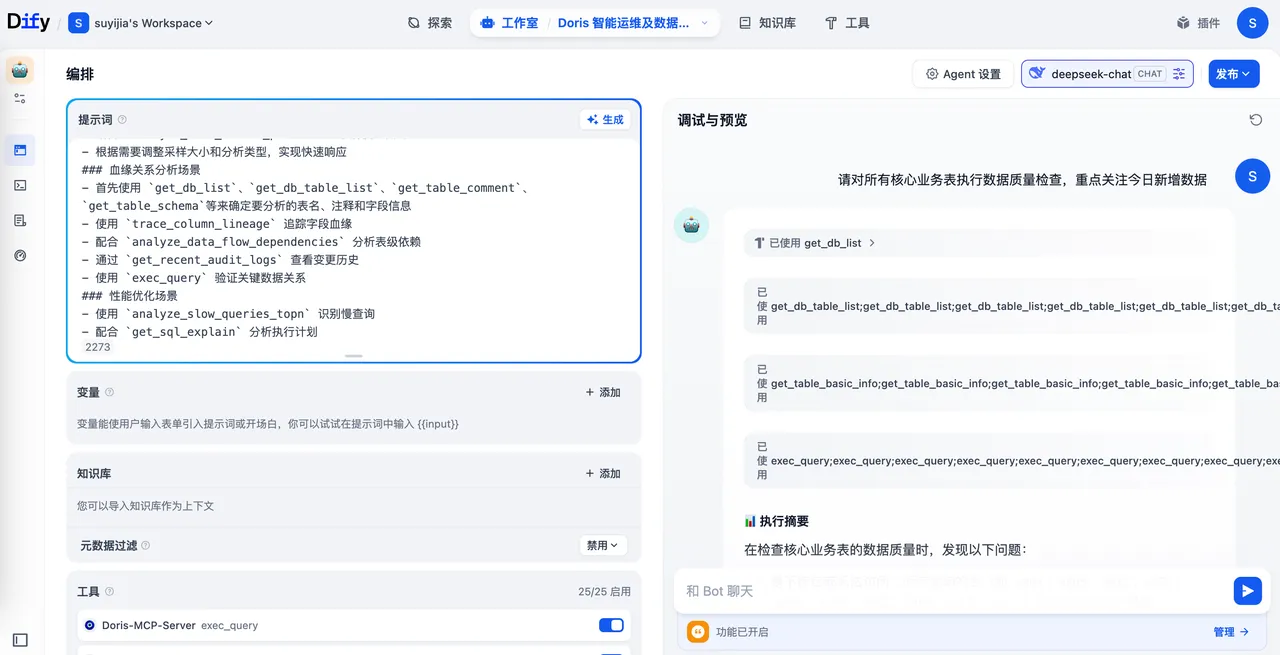Collapse the sidebar using bottom-left icon
Viewport: 1280px width, 655px height.
pos(20,638)
